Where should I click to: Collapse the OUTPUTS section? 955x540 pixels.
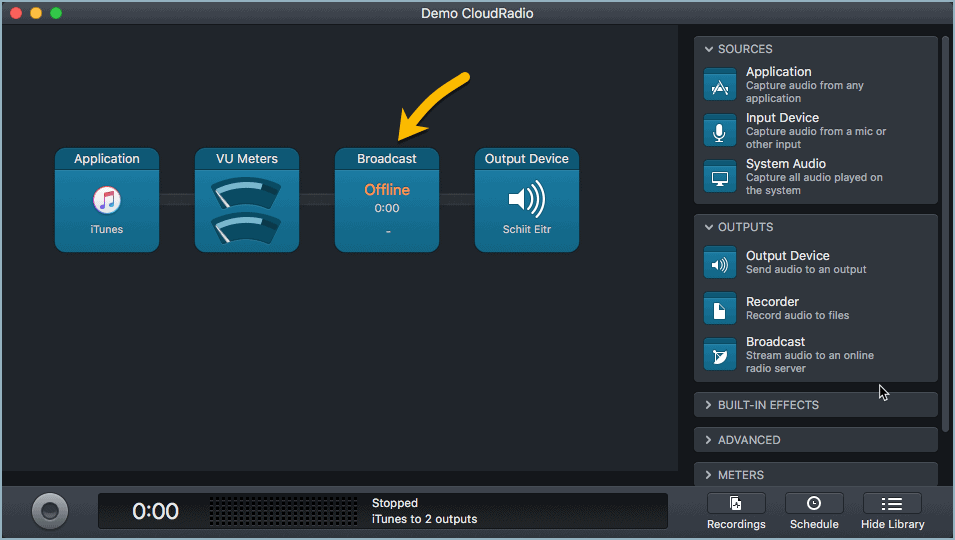click(708, 227)
